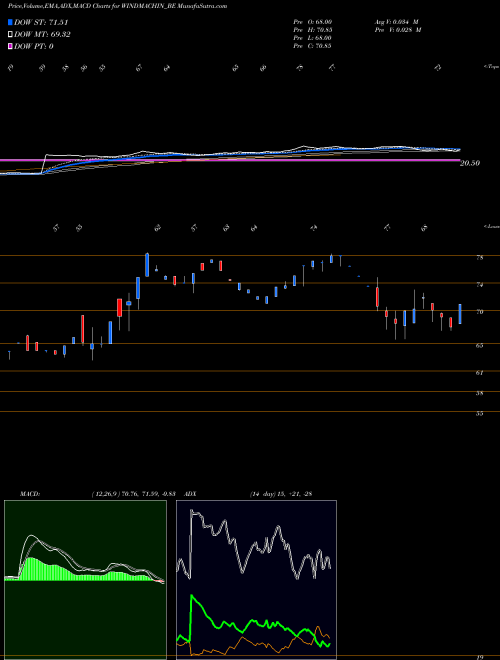
Task: Click the 20.50 label on the magenta line
Action: tap(470, 163)
